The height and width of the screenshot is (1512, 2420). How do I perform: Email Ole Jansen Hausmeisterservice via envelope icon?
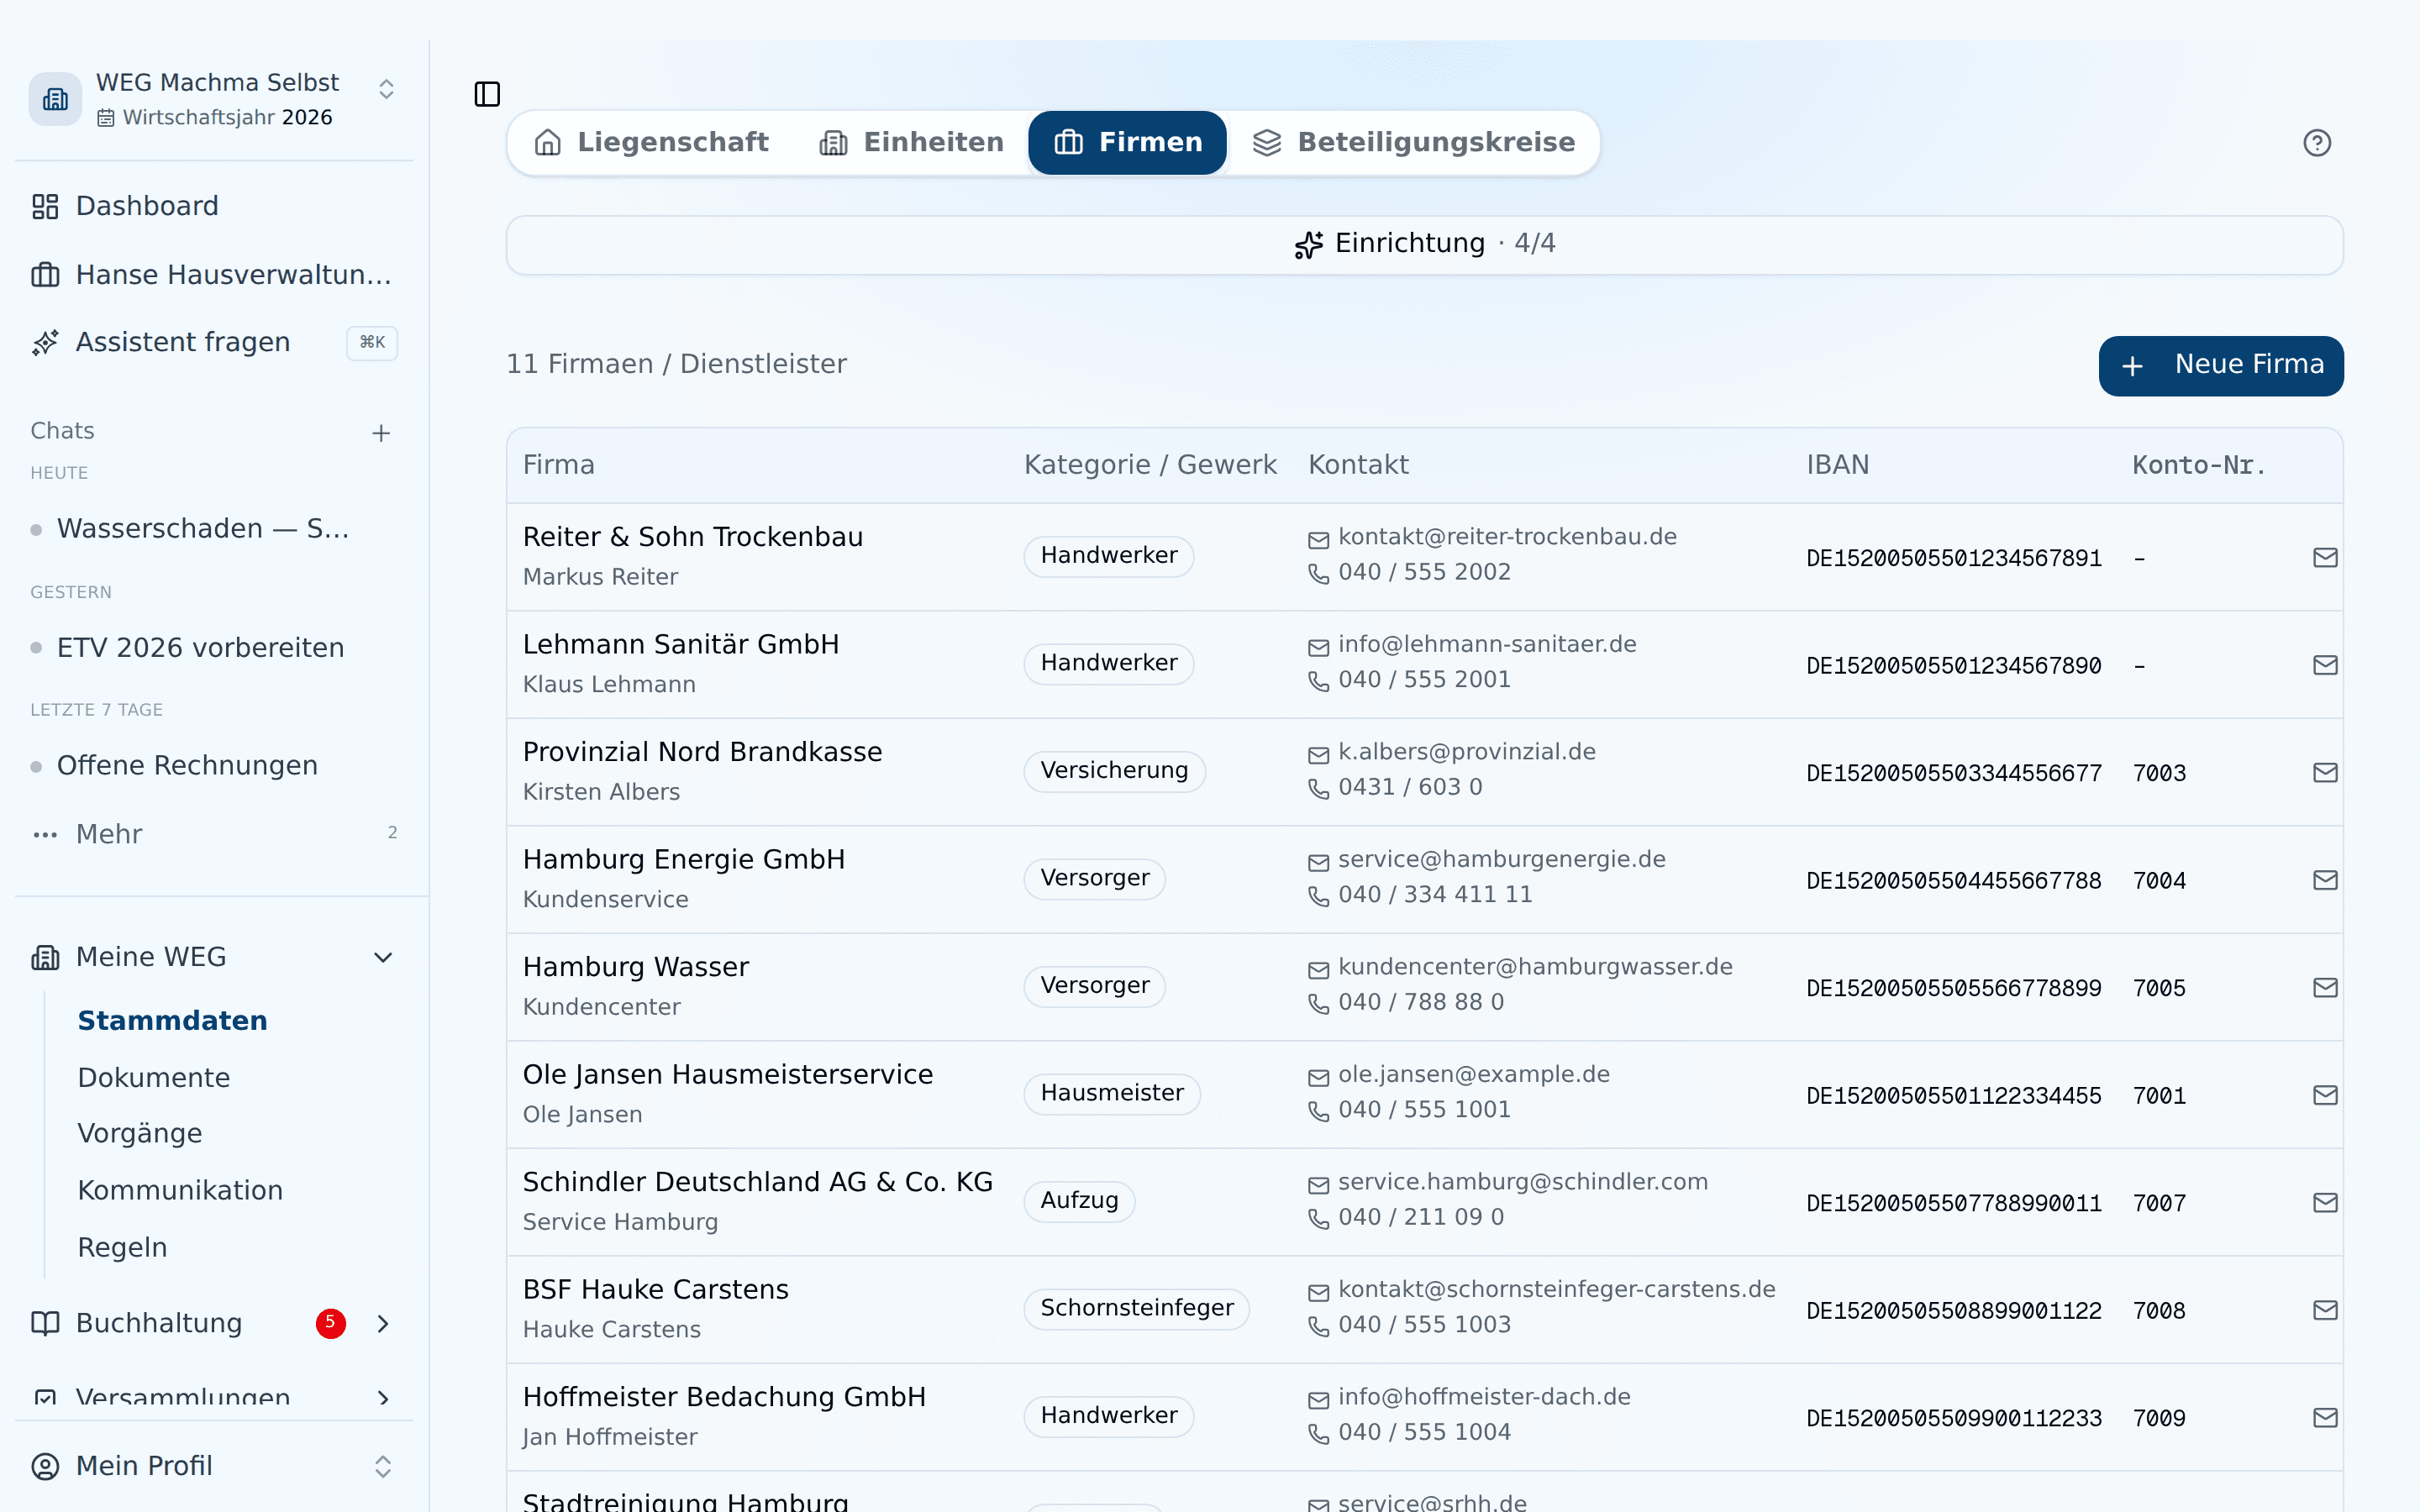(2325, 1095)
